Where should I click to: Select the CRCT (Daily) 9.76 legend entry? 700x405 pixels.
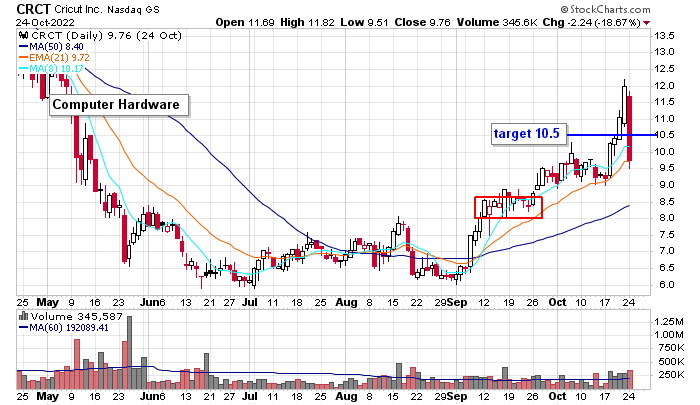click(106, 36)
